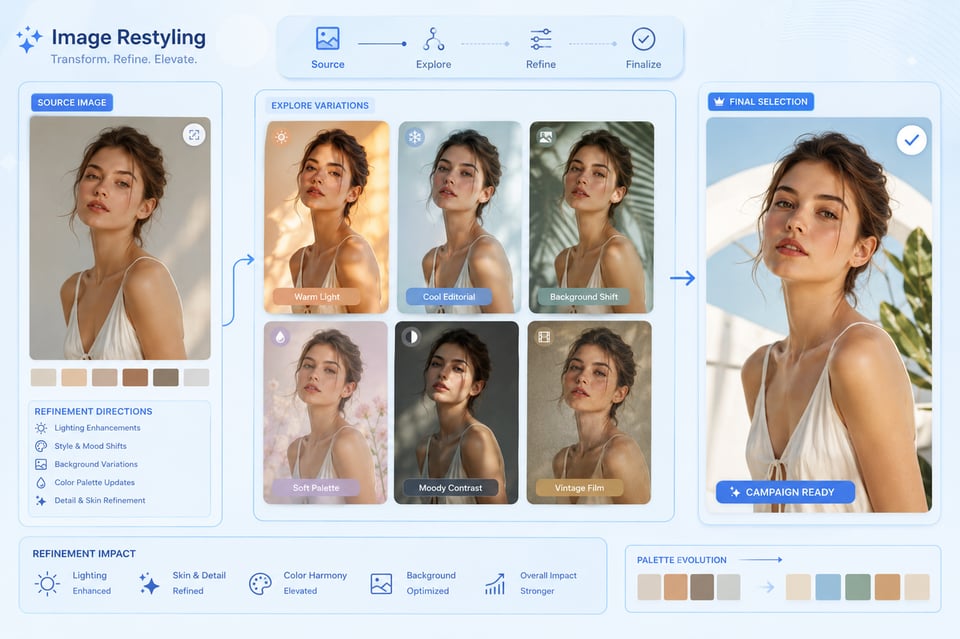
Task: Click the Warm Light label button
Action: point(317,297)
